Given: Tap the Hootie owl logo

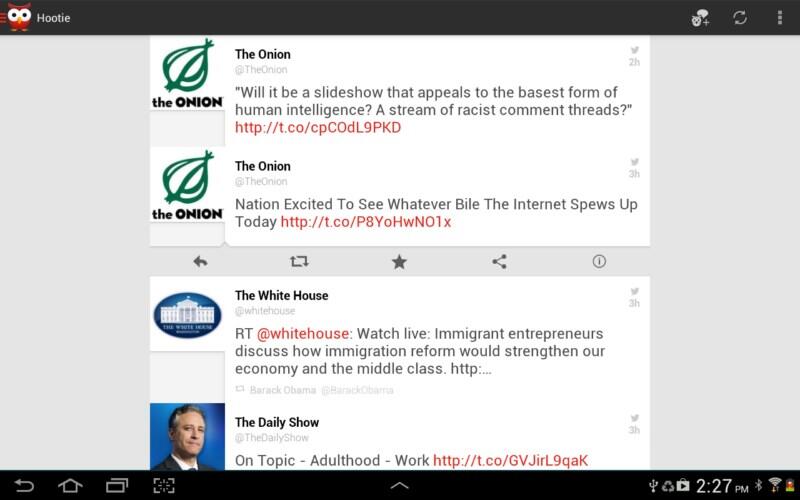Looking at the screenshot, I should click(x=19, y=17).
